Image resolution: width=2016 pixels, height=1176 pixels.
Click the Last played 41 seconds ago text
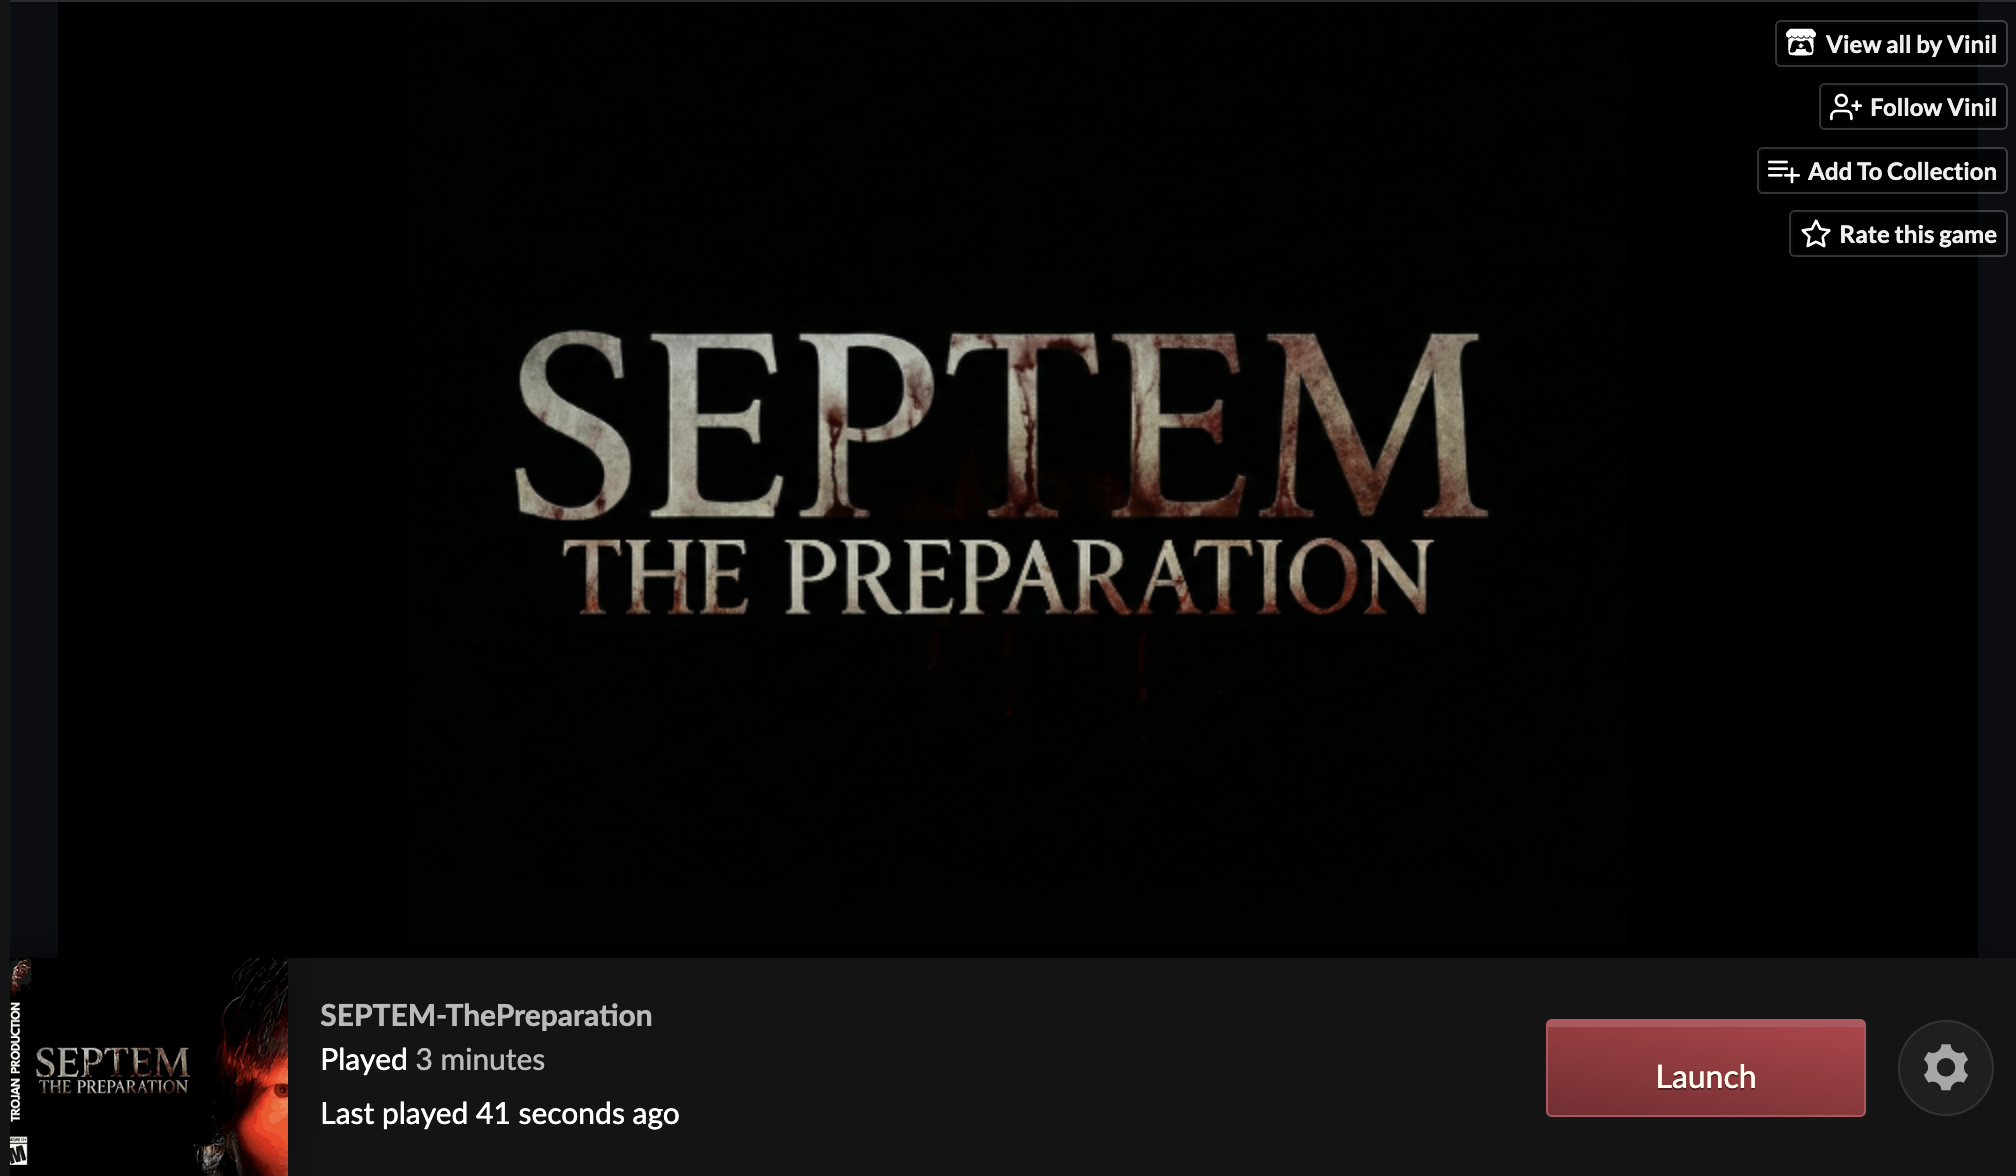(x=499, y=1113)
